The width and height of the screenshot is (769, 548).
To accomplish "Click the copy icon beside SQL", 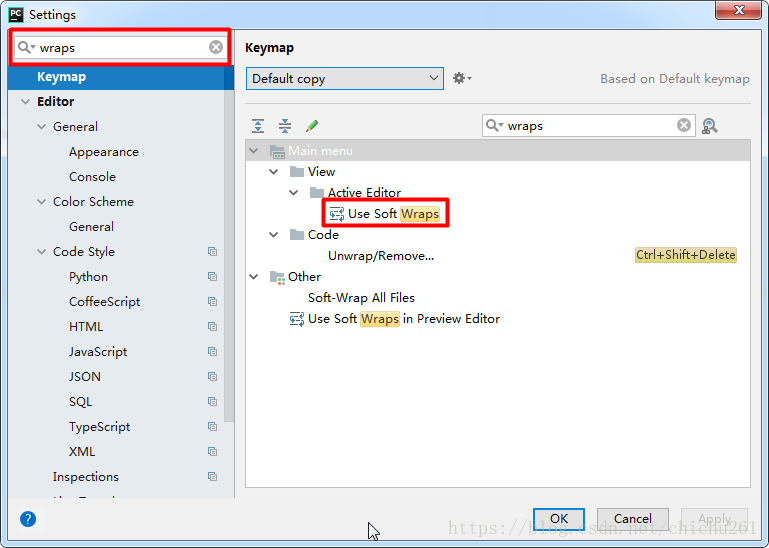I will tap(212, 402).
